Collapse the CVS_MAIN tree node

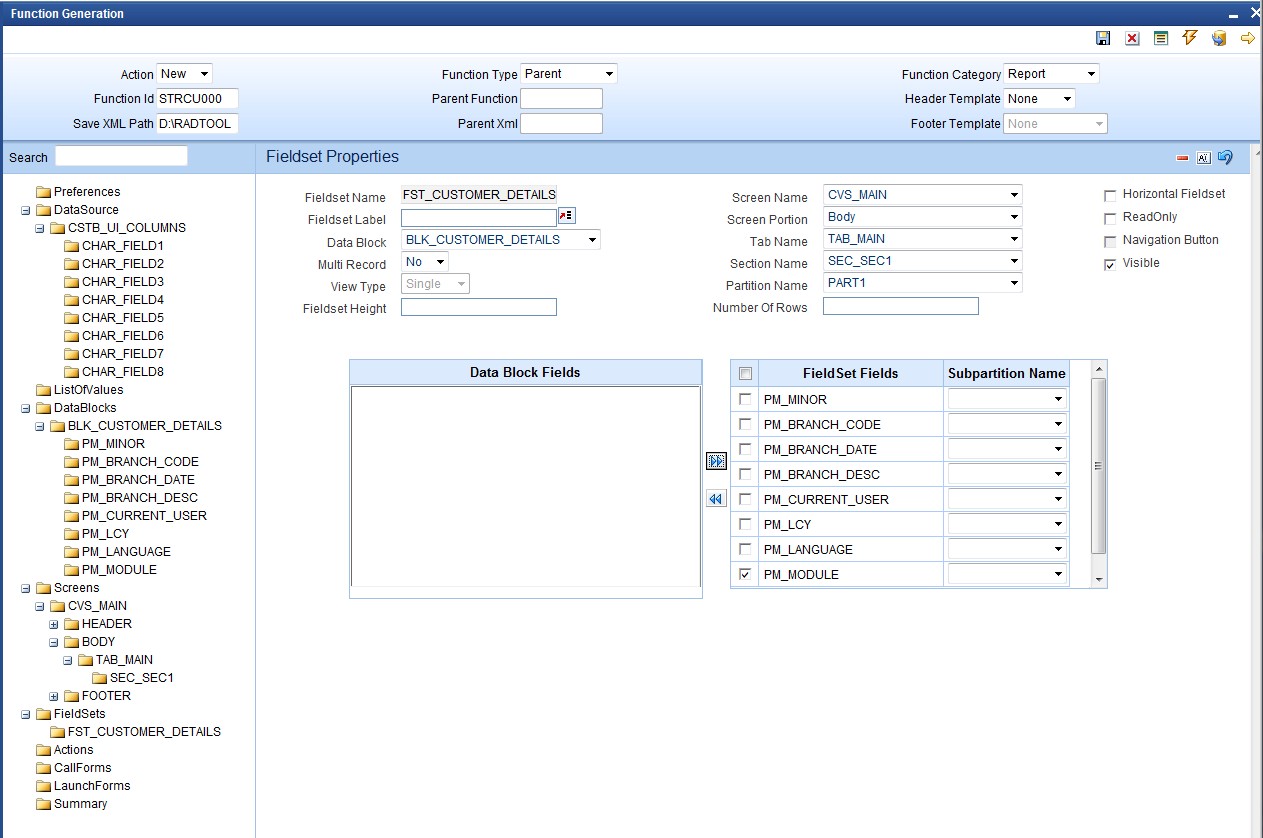[x=40, y=606]
